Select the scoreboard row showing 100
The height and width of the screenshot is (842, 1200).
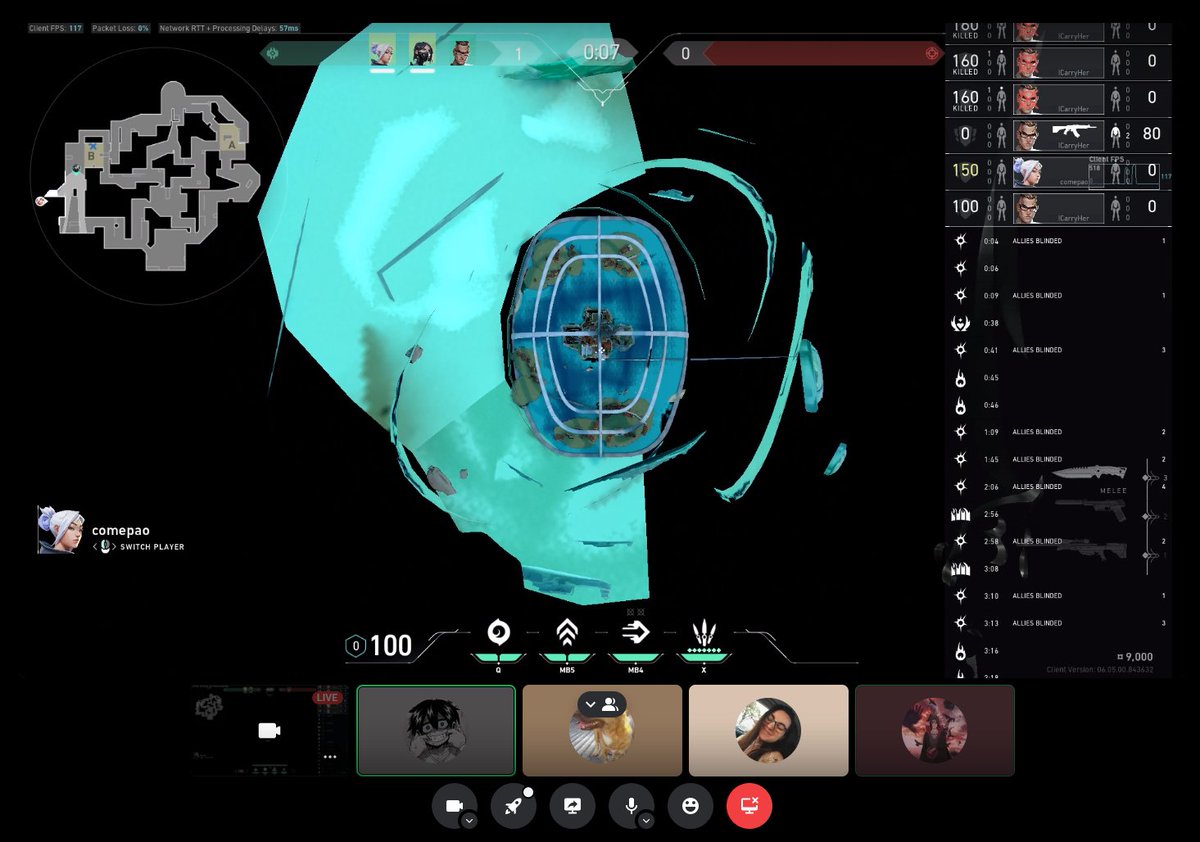click(1056, 207)
